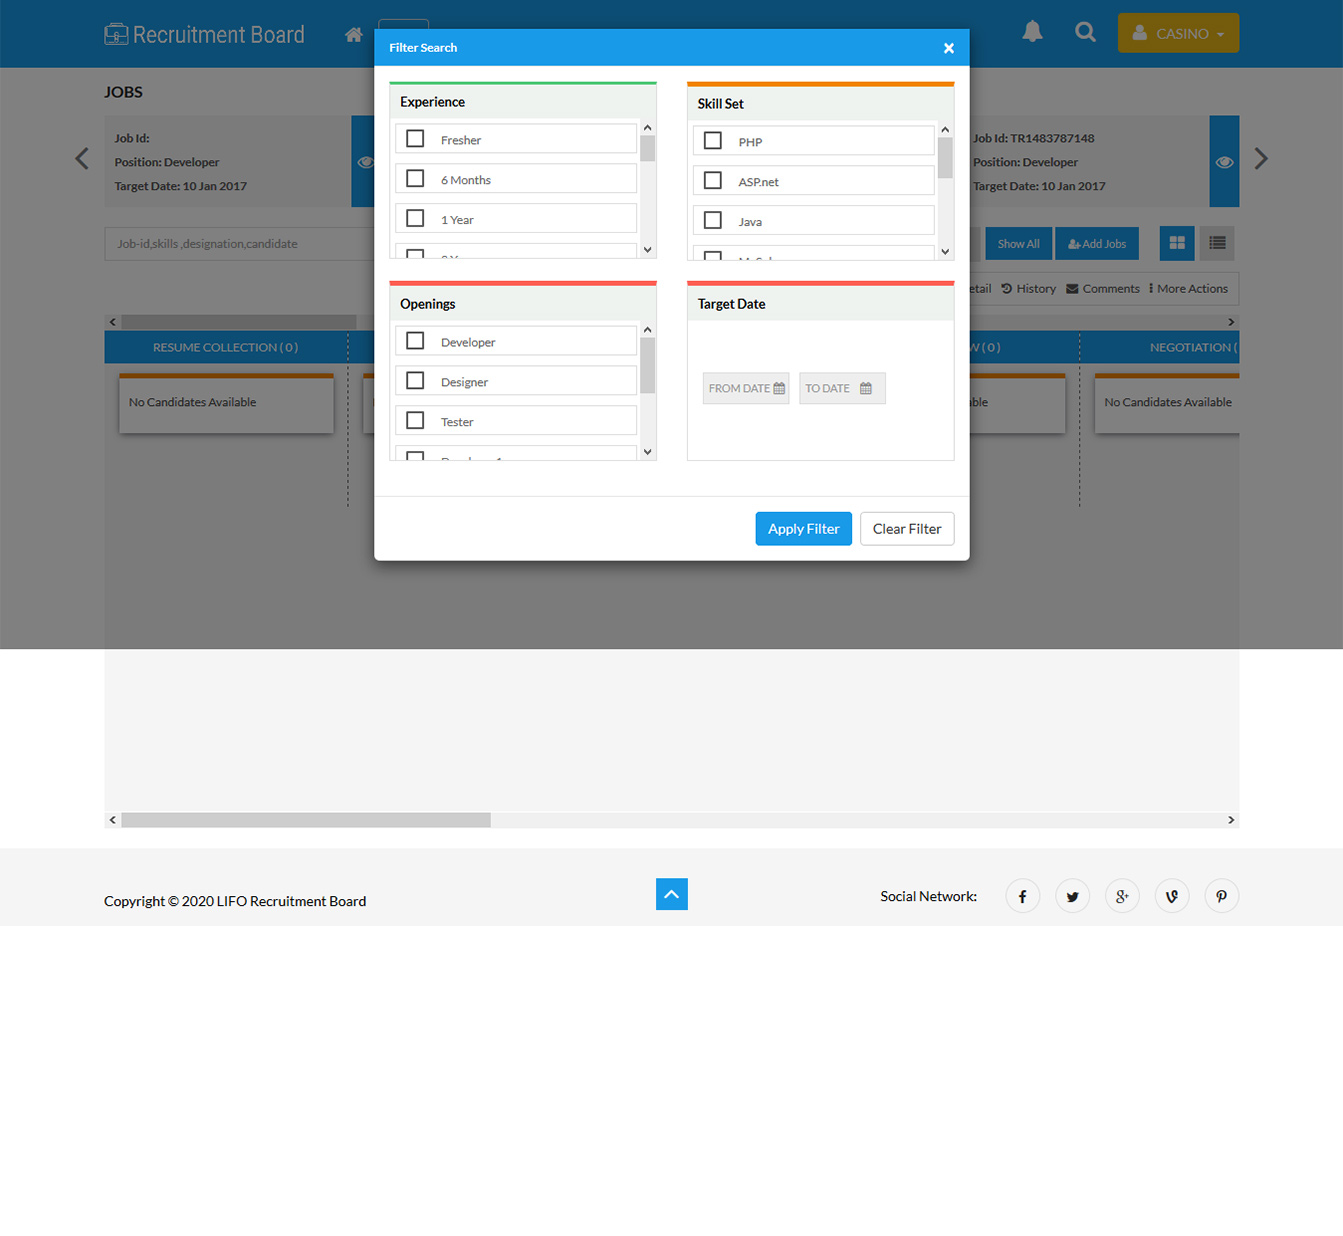The width and height of the screenshot is (1343, 1236).
Task: Click 'No Candidates Available' under Resume Collection
Action: (193, 402)
